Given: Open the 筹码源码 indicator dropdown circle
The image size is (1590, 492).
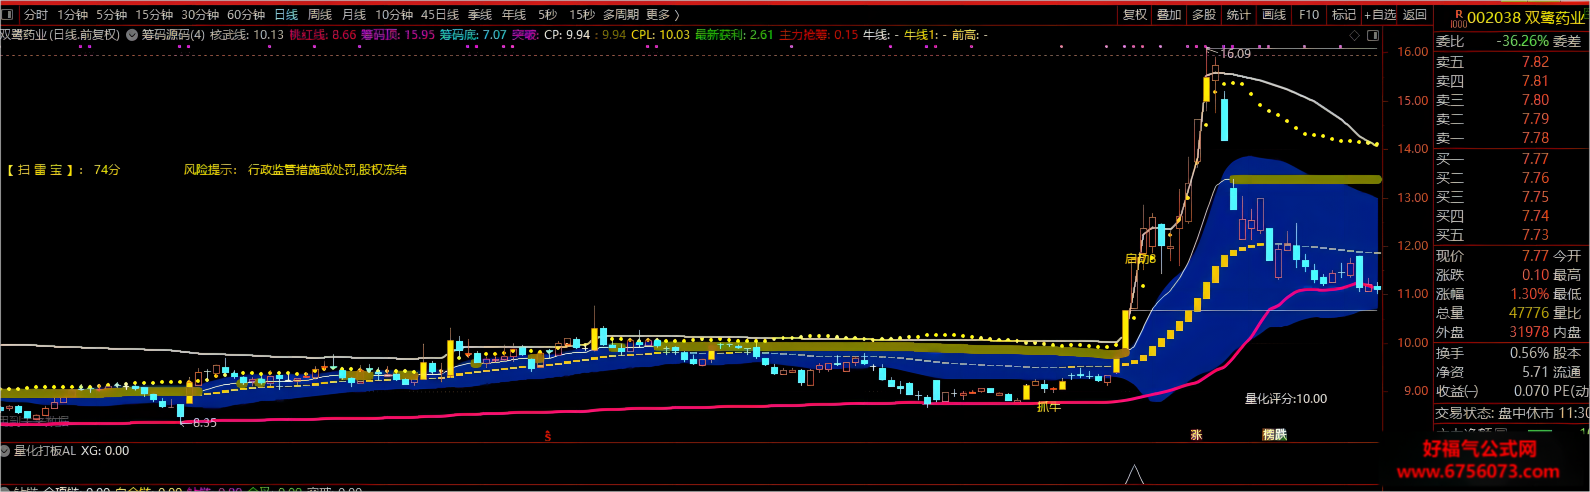Looking at the screenshot, I should click(132, 35).
